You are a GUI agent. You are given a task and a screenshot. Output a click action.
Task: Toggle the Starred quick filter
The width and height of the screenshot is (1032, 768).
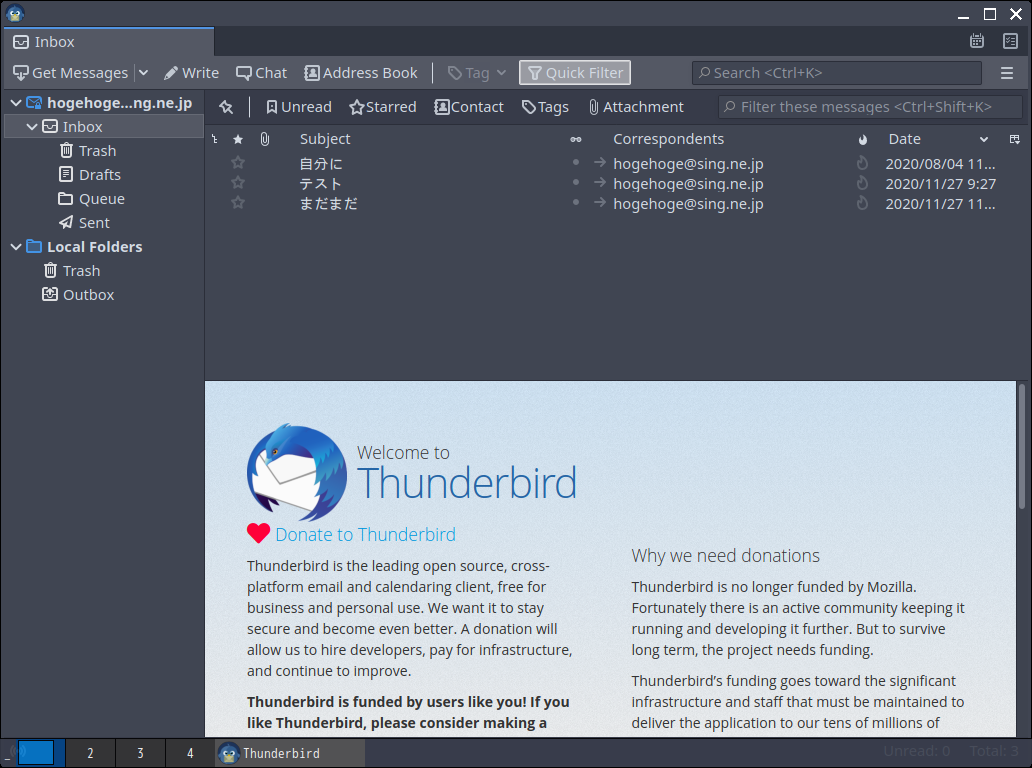tap(383, 107)
